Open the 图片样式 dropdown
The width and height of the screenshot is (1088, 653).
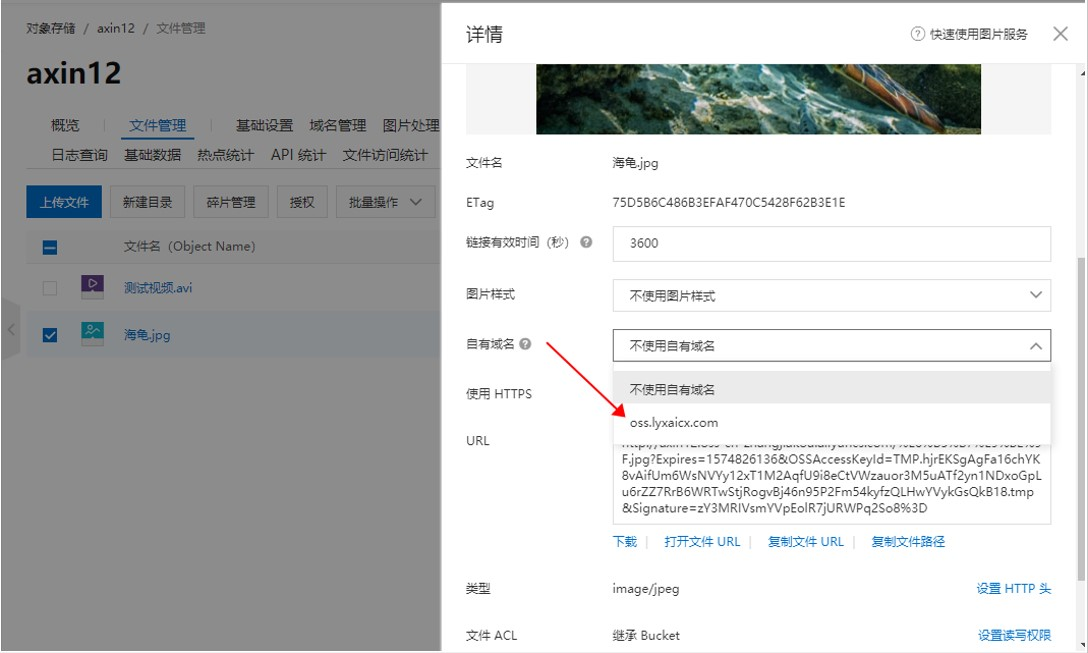click(831, 296)
